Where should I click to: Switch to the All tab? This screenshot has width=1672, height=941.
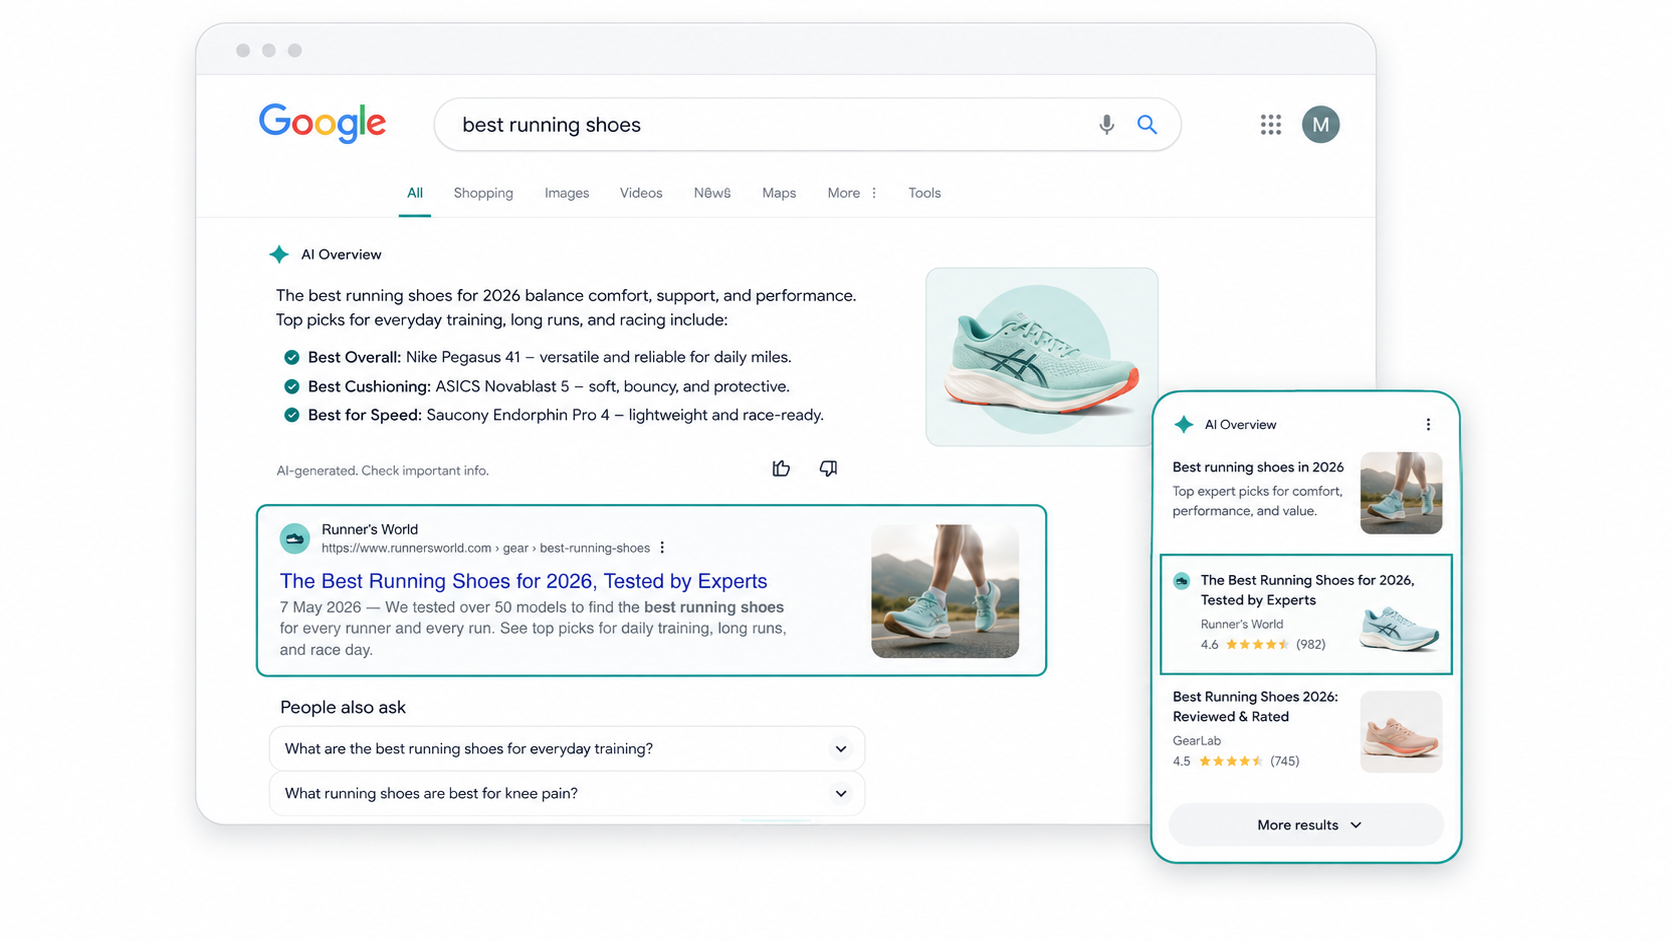pos(415,193)
